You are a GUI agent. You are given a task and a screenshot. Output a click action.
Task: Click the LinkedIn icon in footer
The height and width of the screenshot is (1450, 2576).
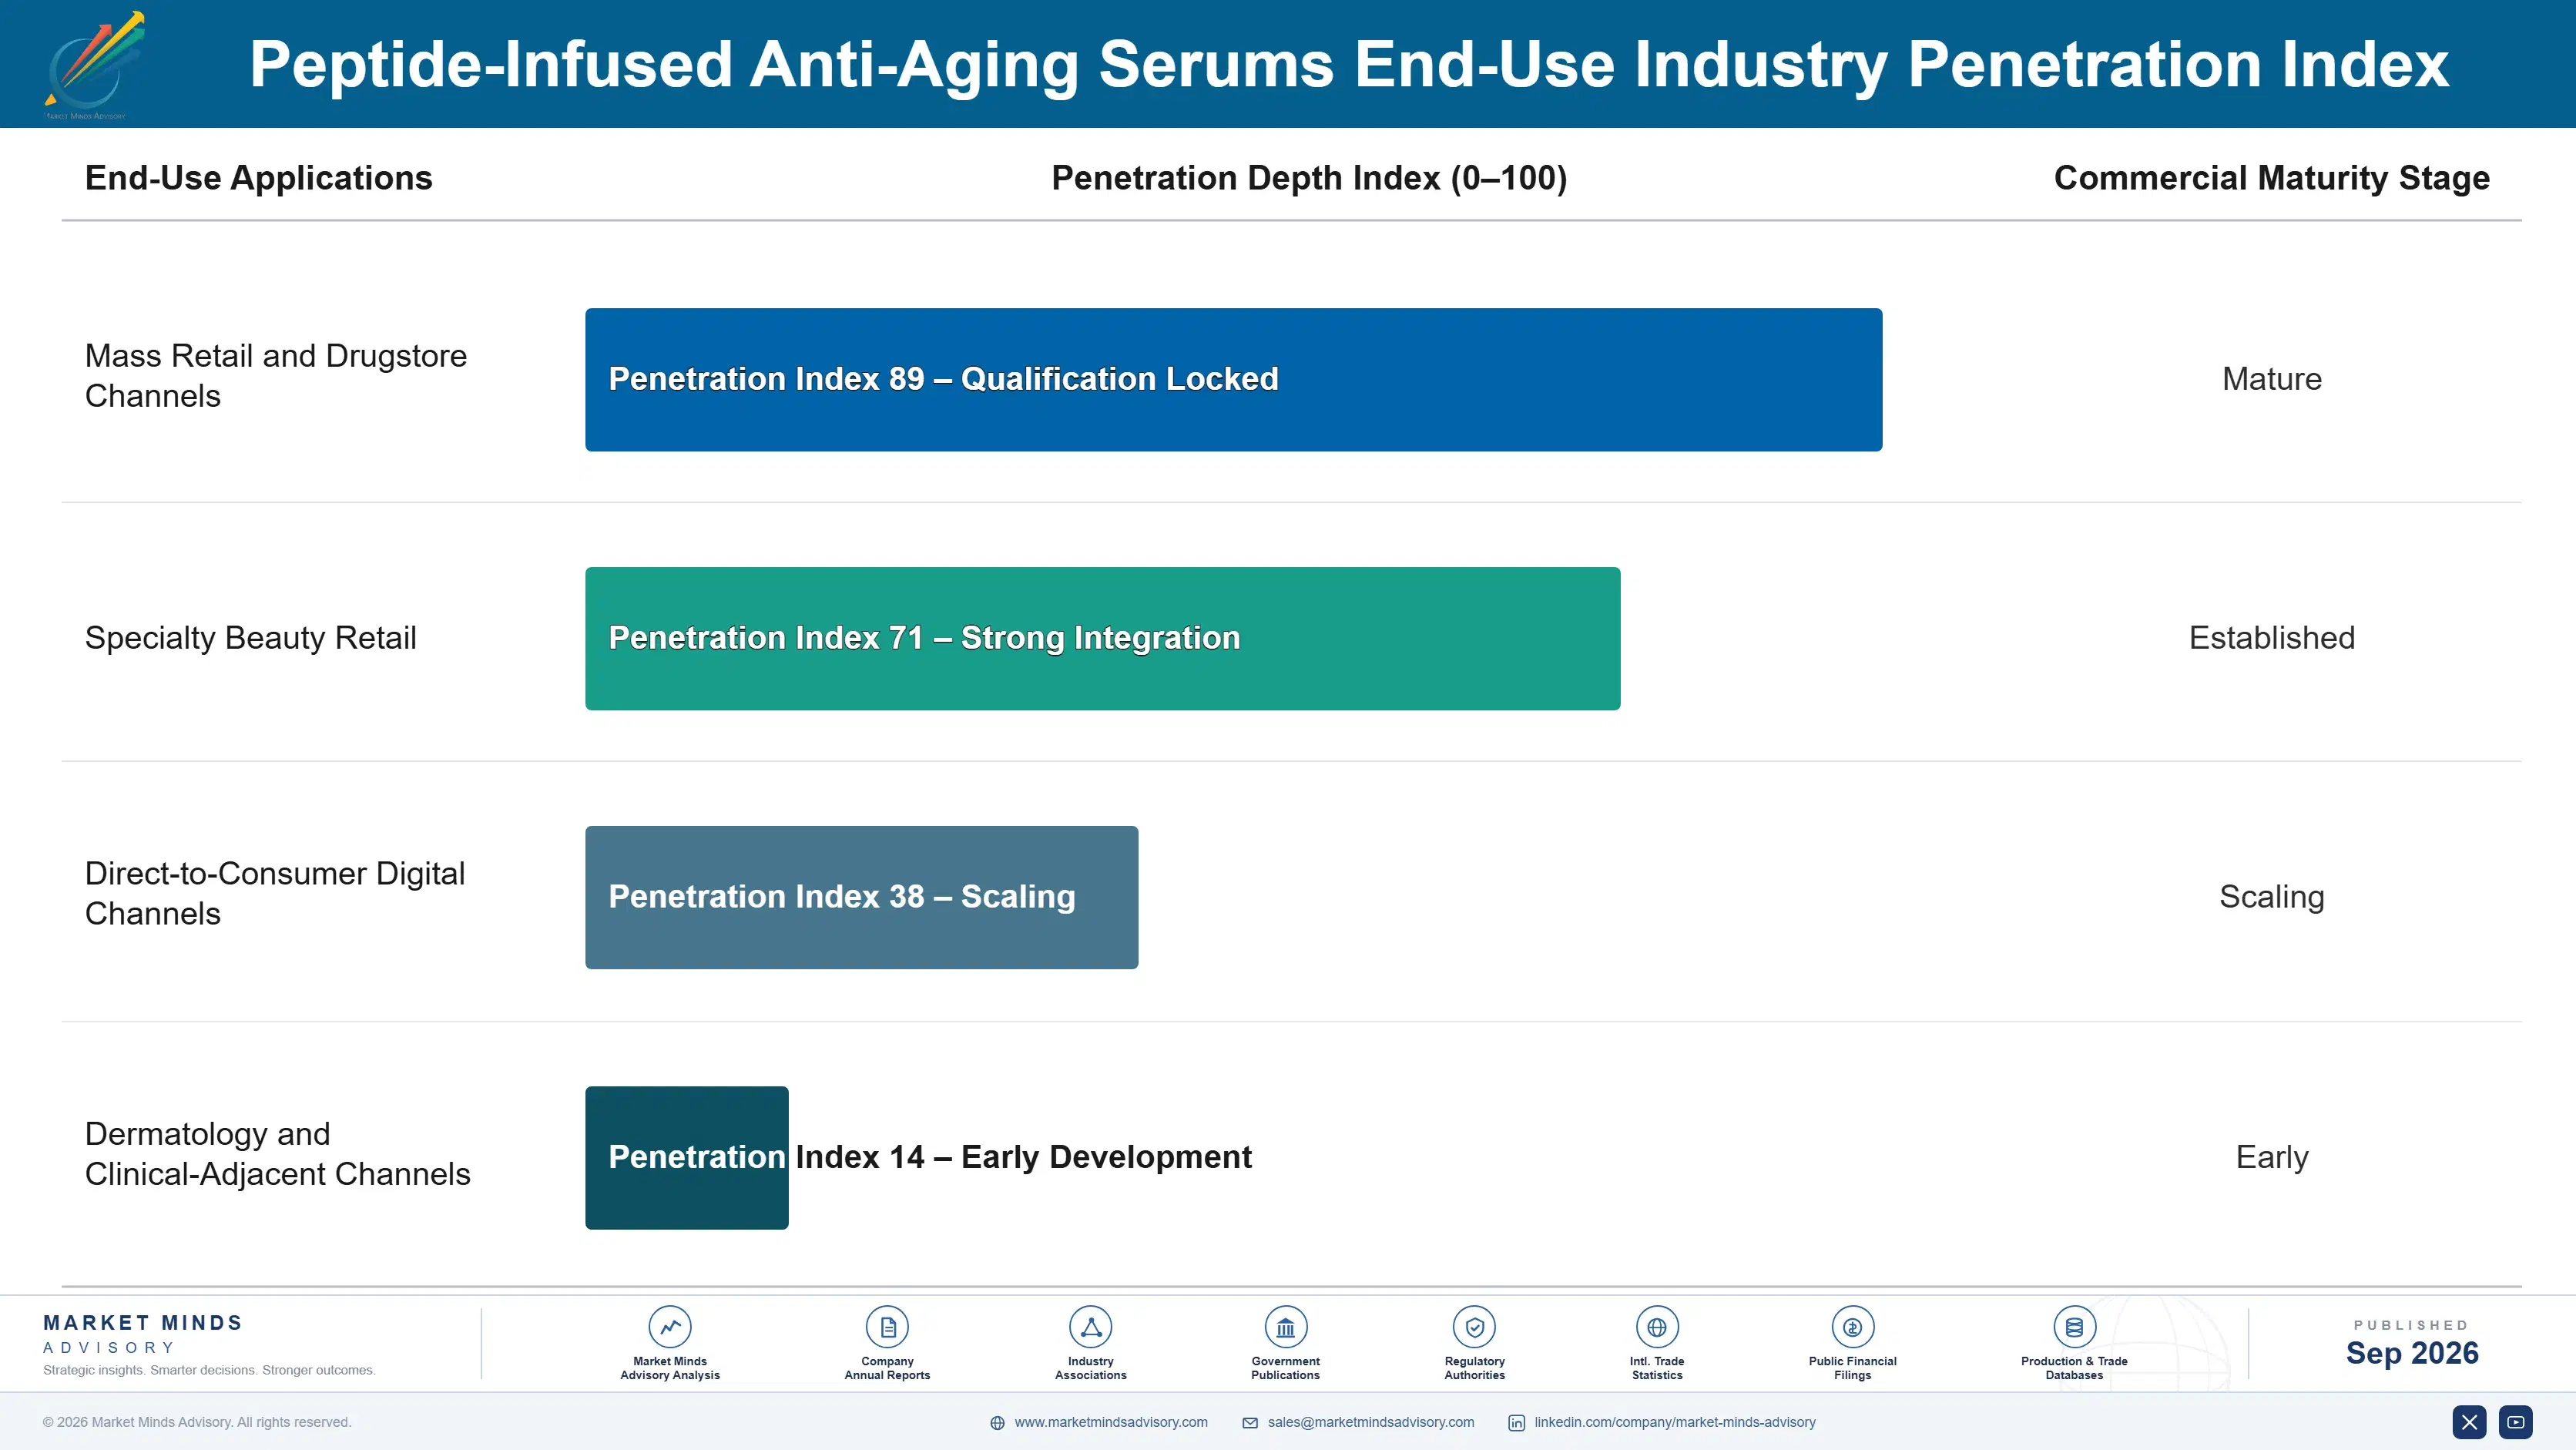click(x=1516, y=1423)
